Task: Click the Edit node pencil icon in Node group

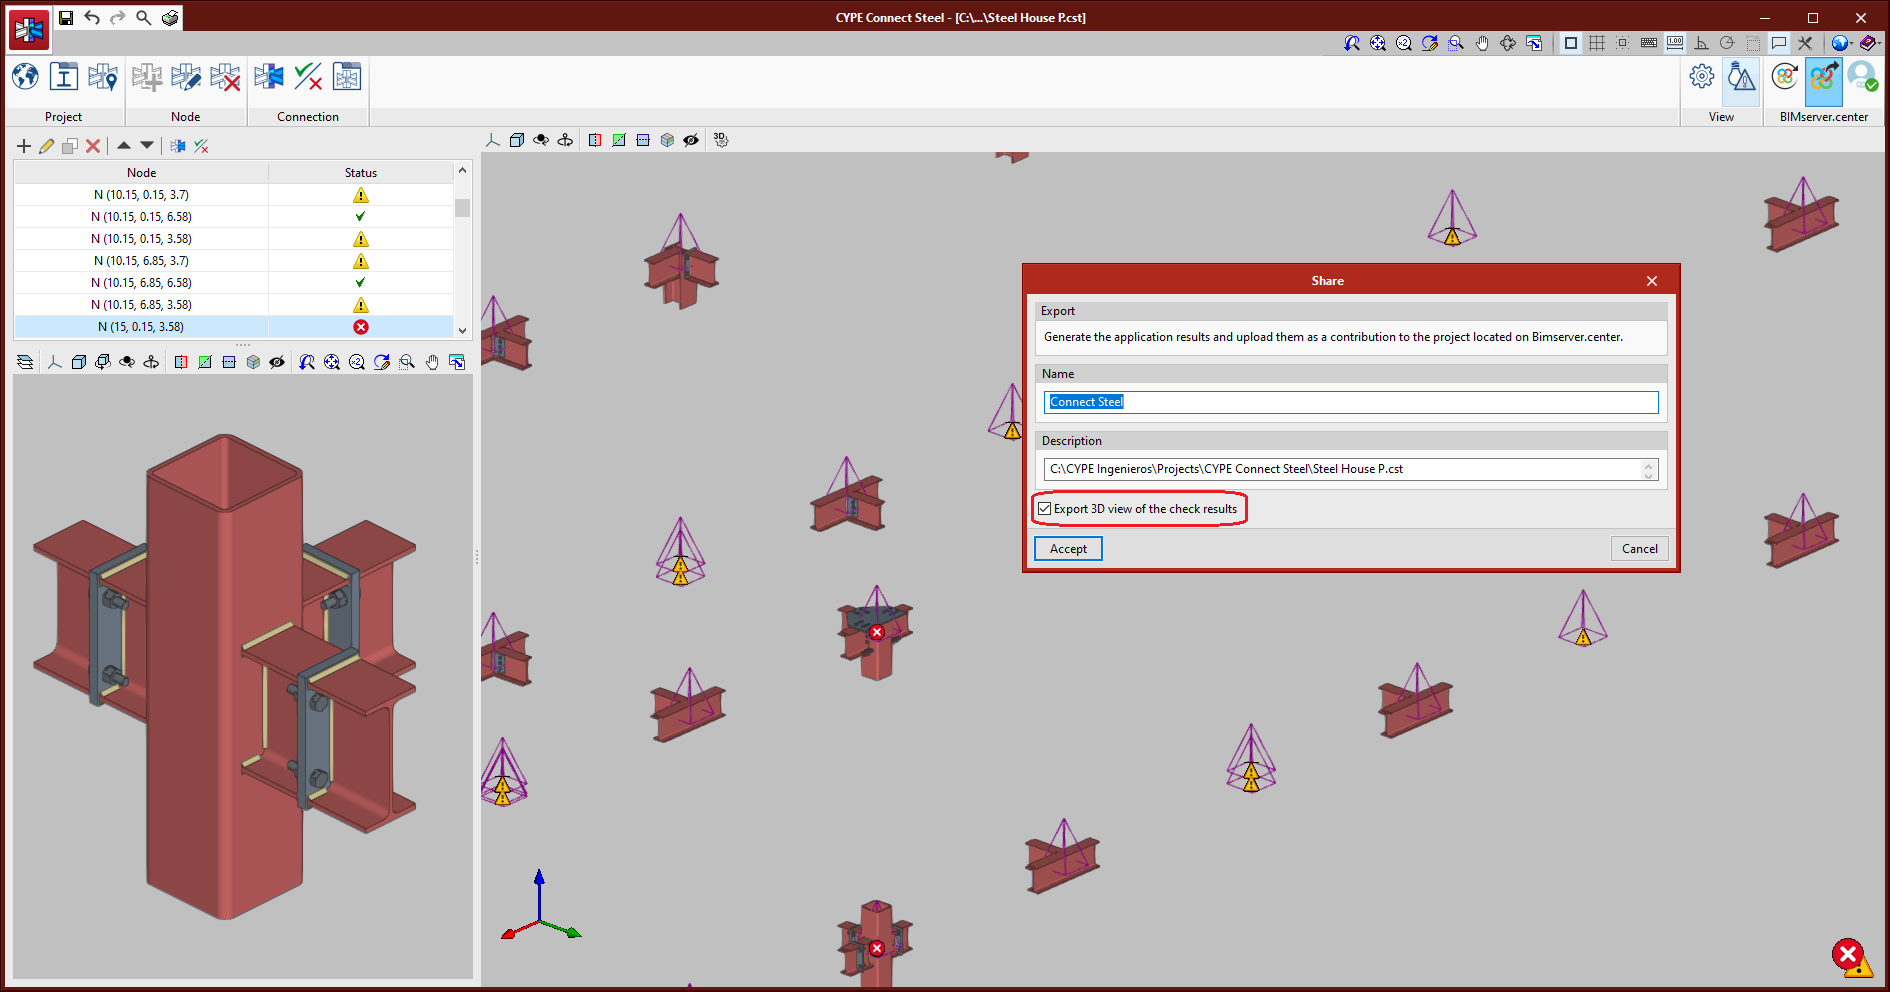Action: coord(186,77)
